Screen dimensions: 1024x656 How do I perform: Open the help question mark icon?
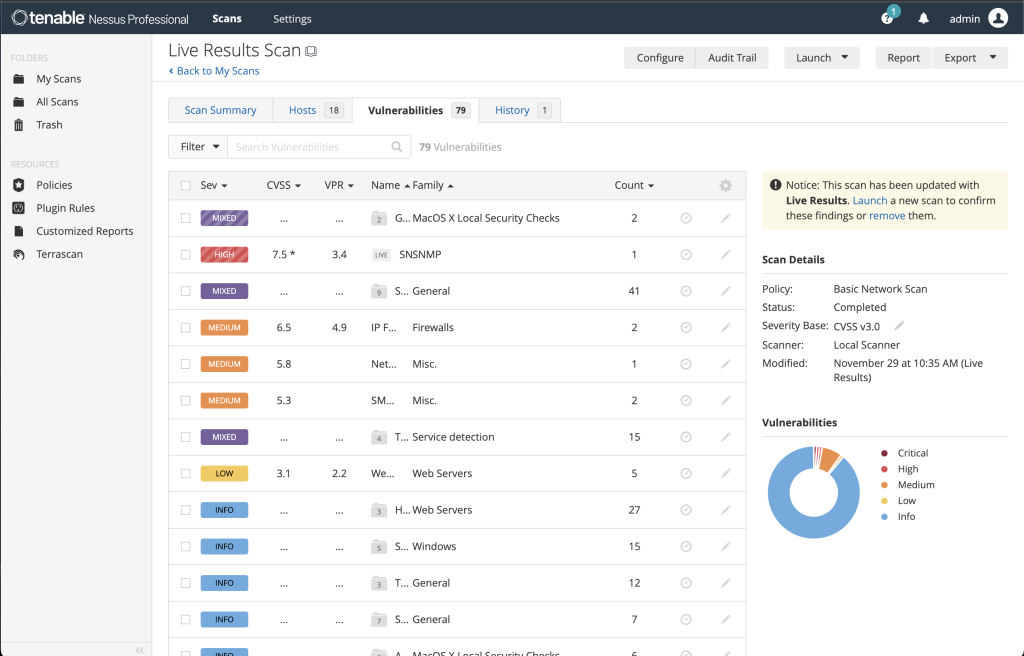887,18
